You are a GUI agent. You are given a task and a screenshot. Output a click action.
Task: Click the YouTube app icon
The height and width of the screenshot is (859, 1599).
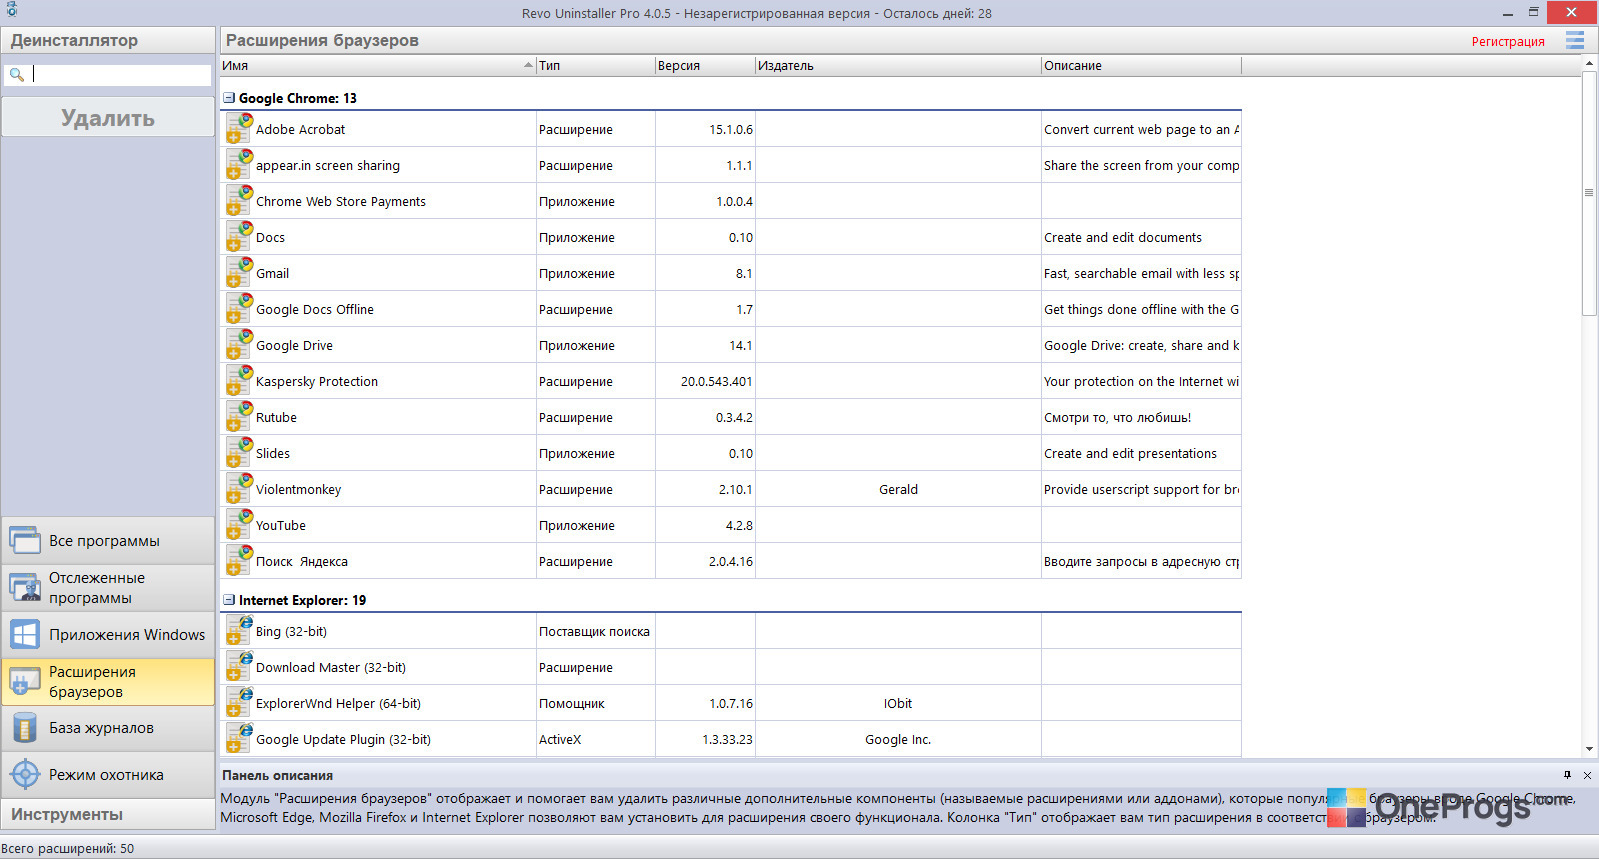pyautogui.click(x=238, y=525)
